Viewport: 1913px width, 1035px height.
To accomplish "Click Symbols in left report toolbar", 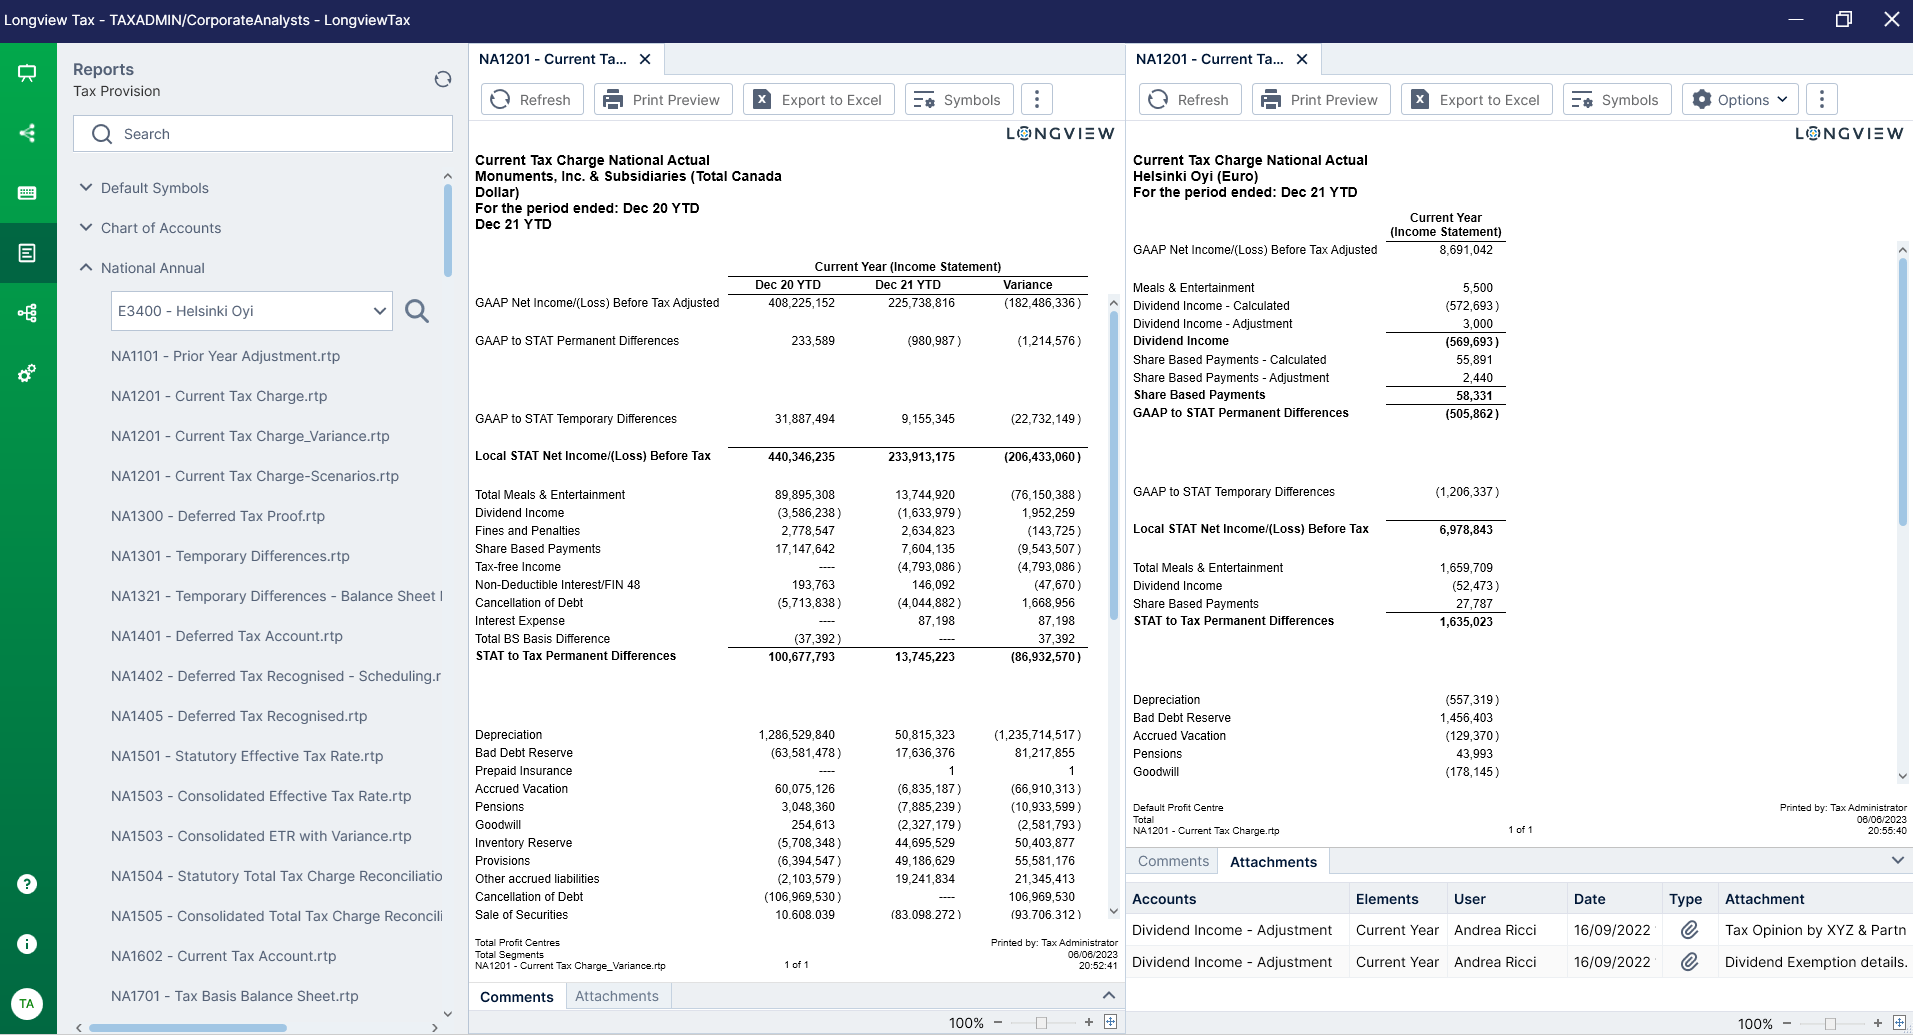I will (x=958, y=99).
